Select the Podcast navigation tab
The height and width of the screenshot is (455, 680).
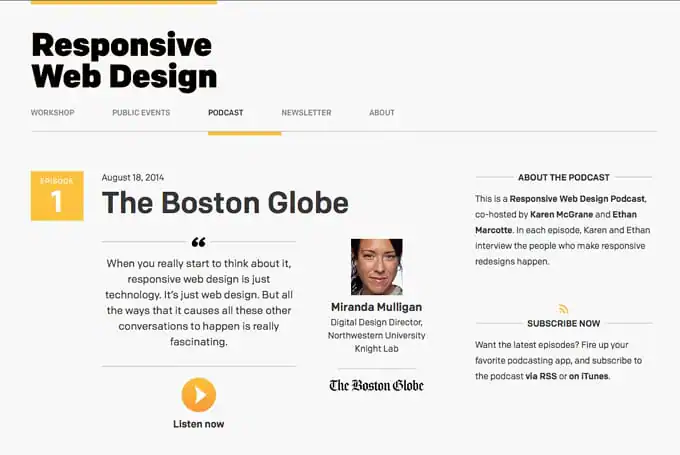point(226,113)
